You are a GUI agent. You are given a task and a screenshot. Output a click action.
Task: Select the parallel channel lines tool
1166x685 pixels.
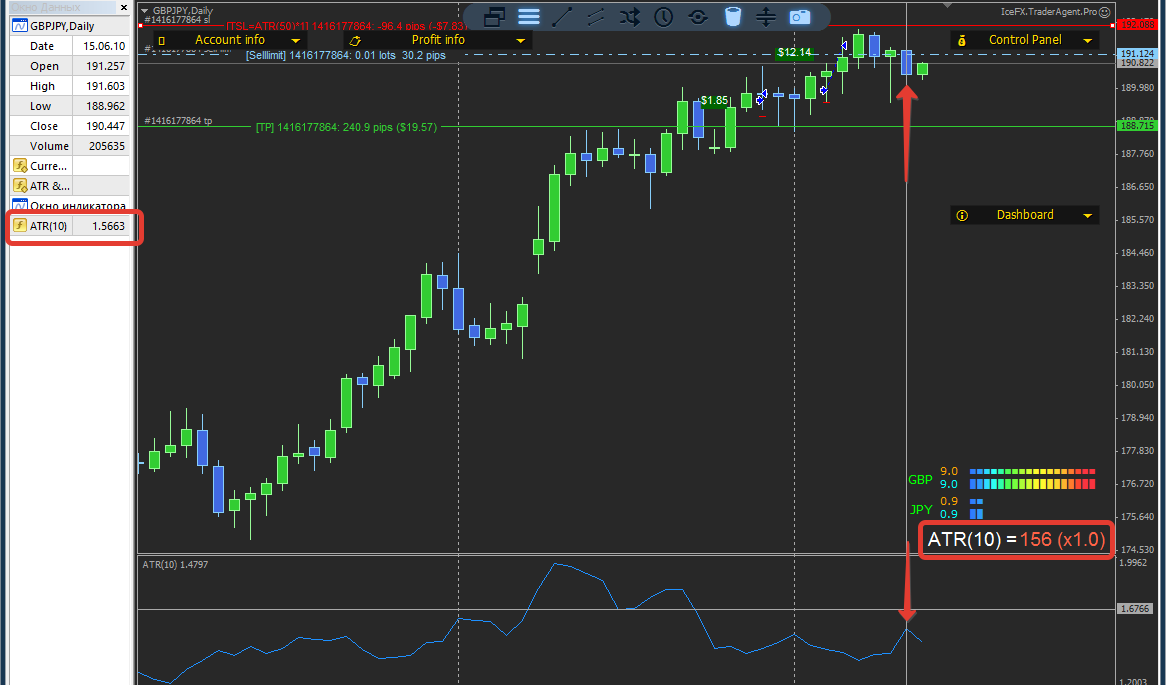[596, 16]
